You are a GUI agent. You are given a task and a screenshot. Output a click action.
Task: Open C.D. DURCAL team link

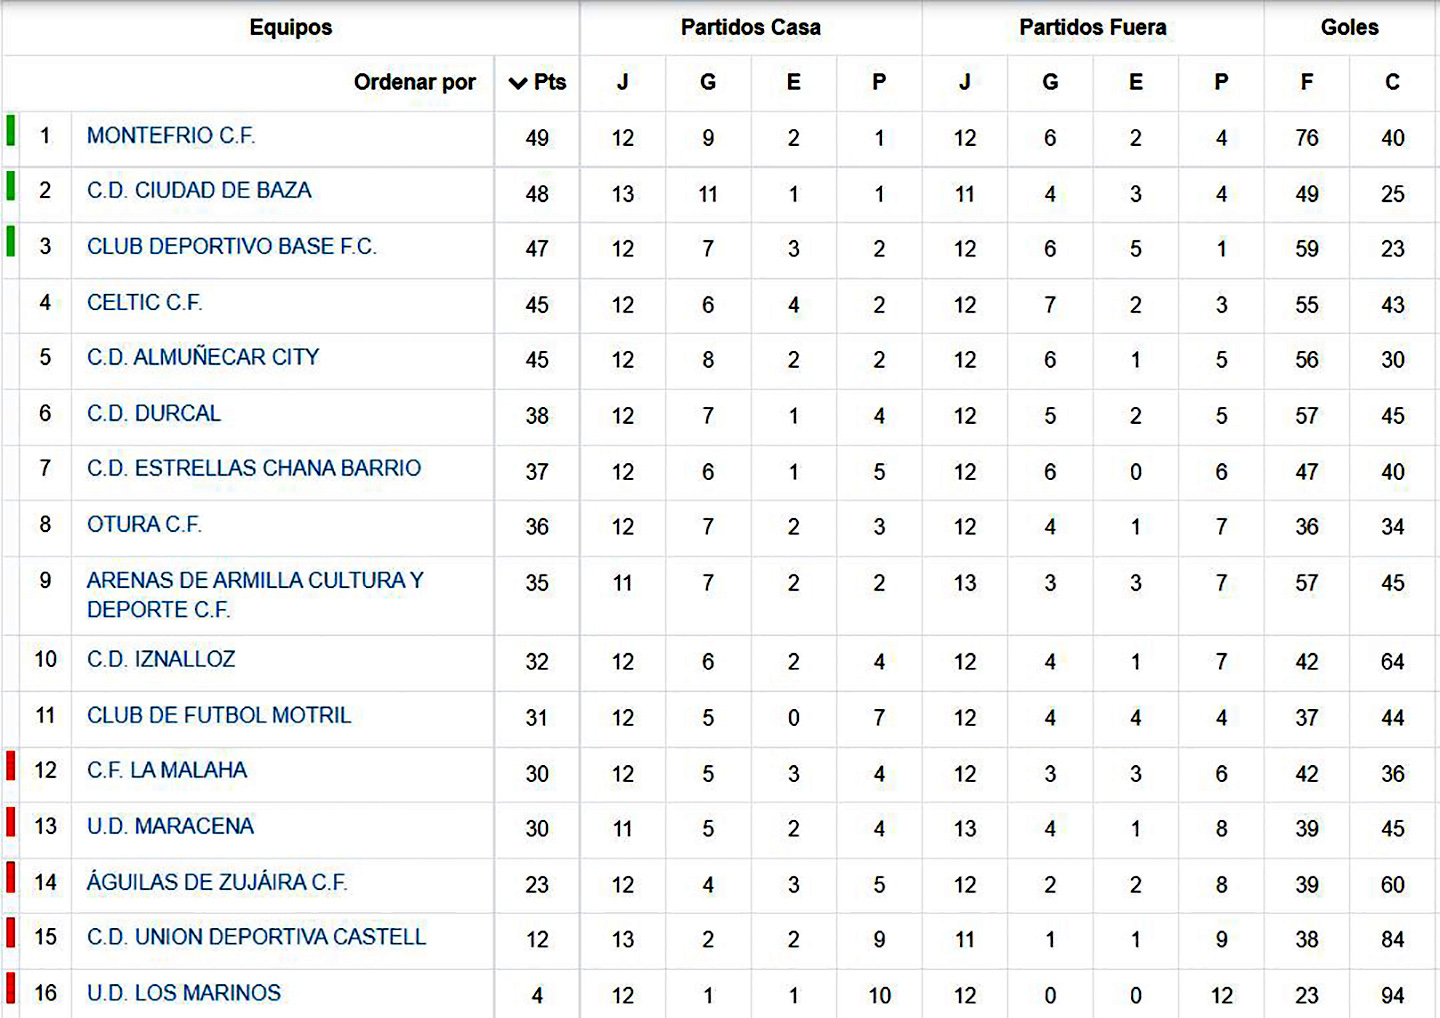coord(154,414)
